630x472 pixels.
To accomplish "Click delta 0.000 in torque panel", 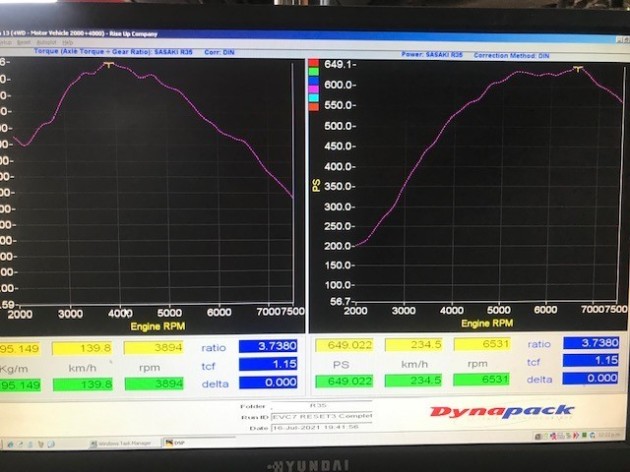I will [x=268, y=382].
